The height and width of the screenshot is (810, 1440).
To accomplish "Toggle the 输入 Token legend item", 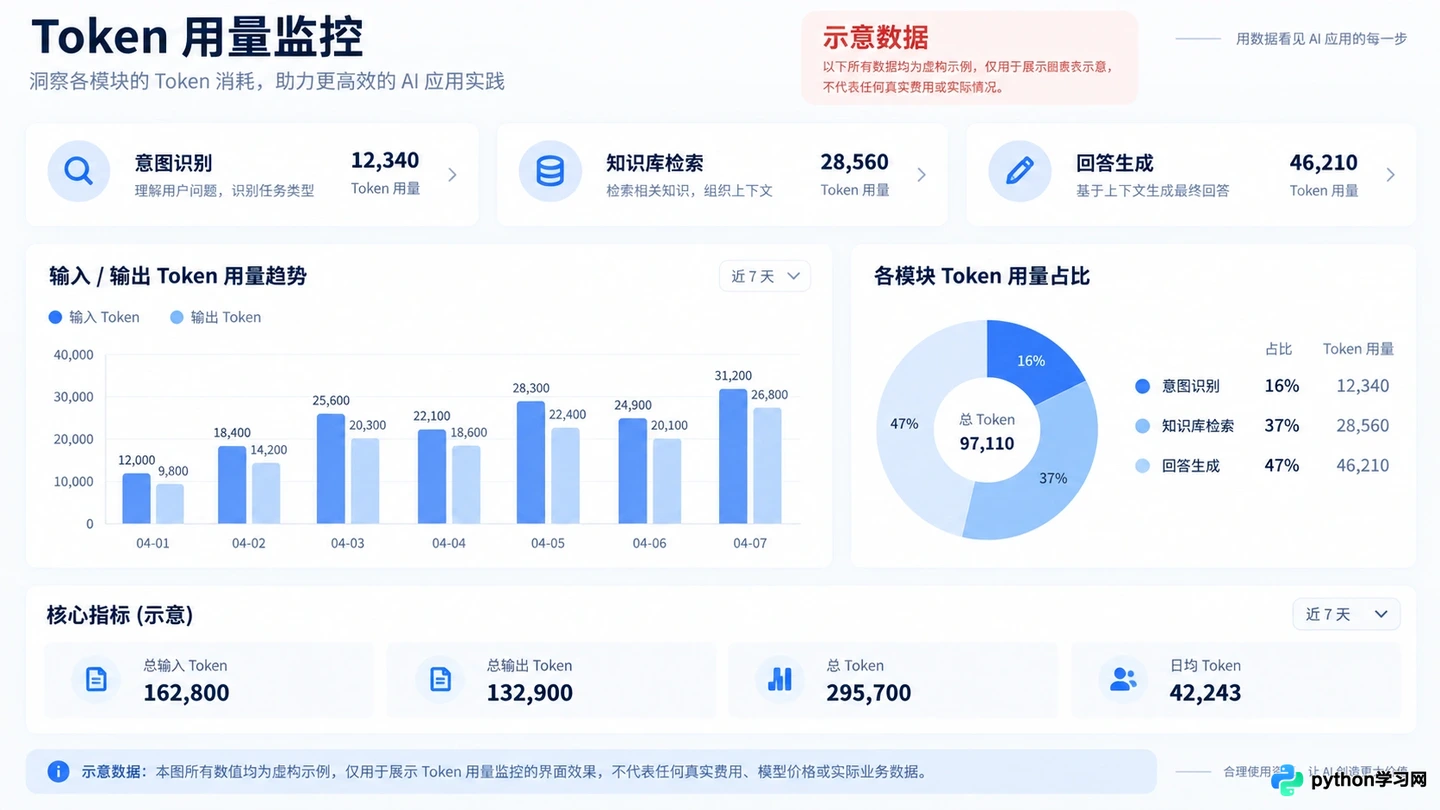I will coord(94,317).
